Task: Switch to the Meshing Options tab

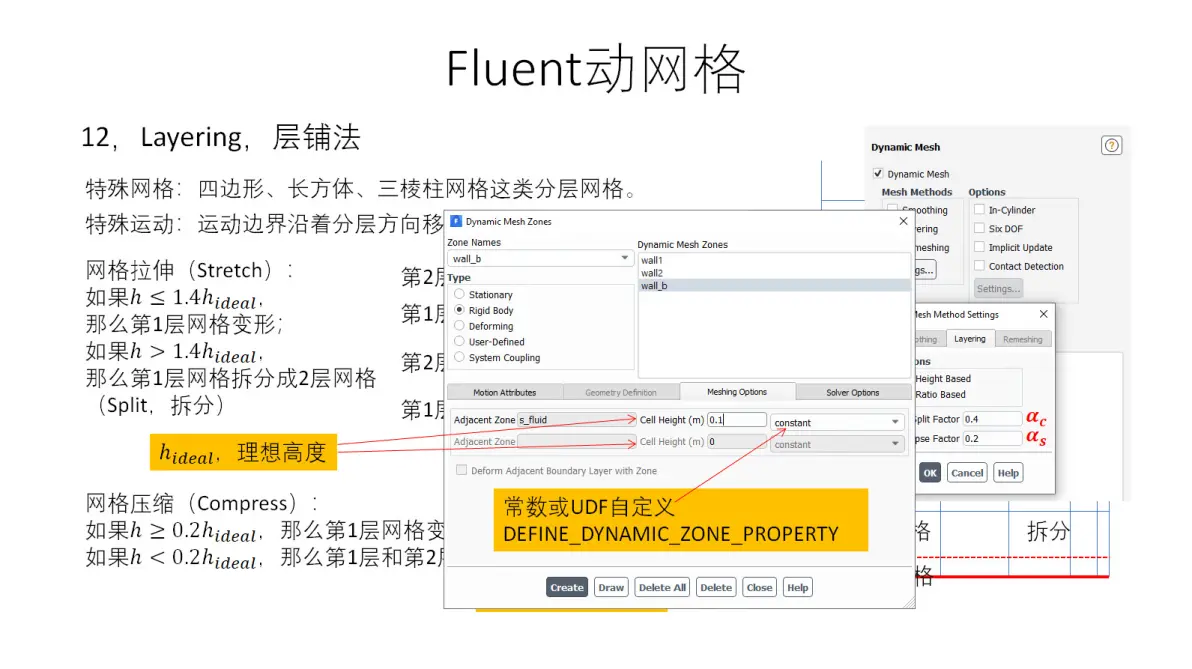Action: (737, 392)
